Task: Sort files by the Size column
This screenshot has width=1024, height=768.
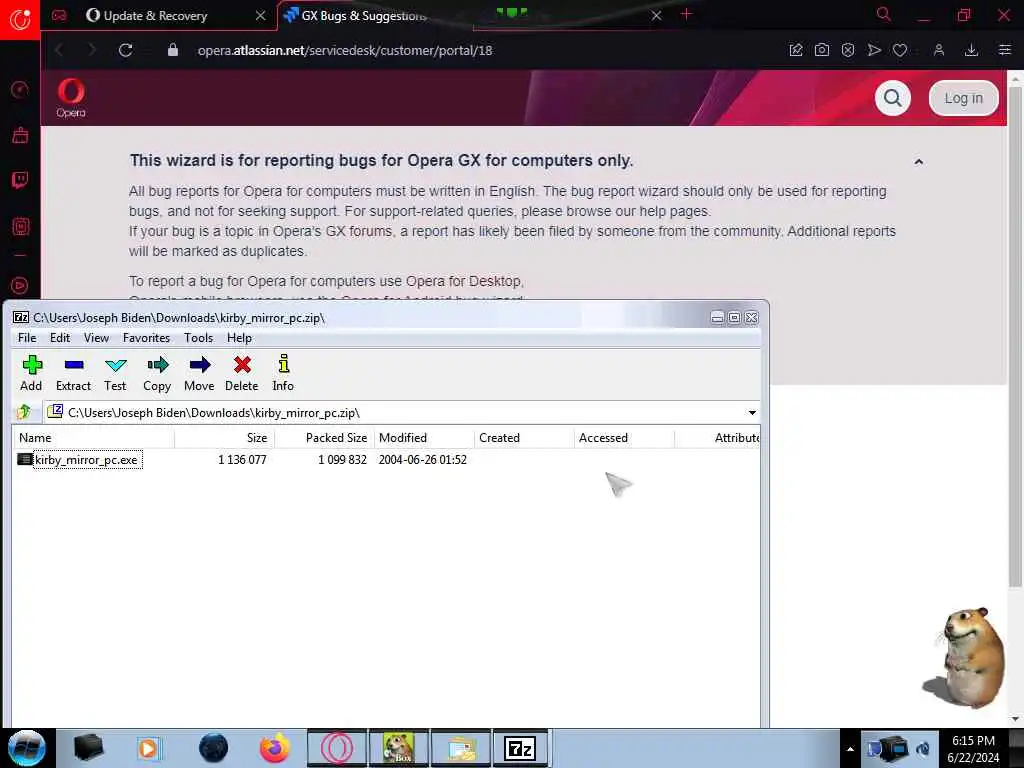Action: [x=225, y=438]
